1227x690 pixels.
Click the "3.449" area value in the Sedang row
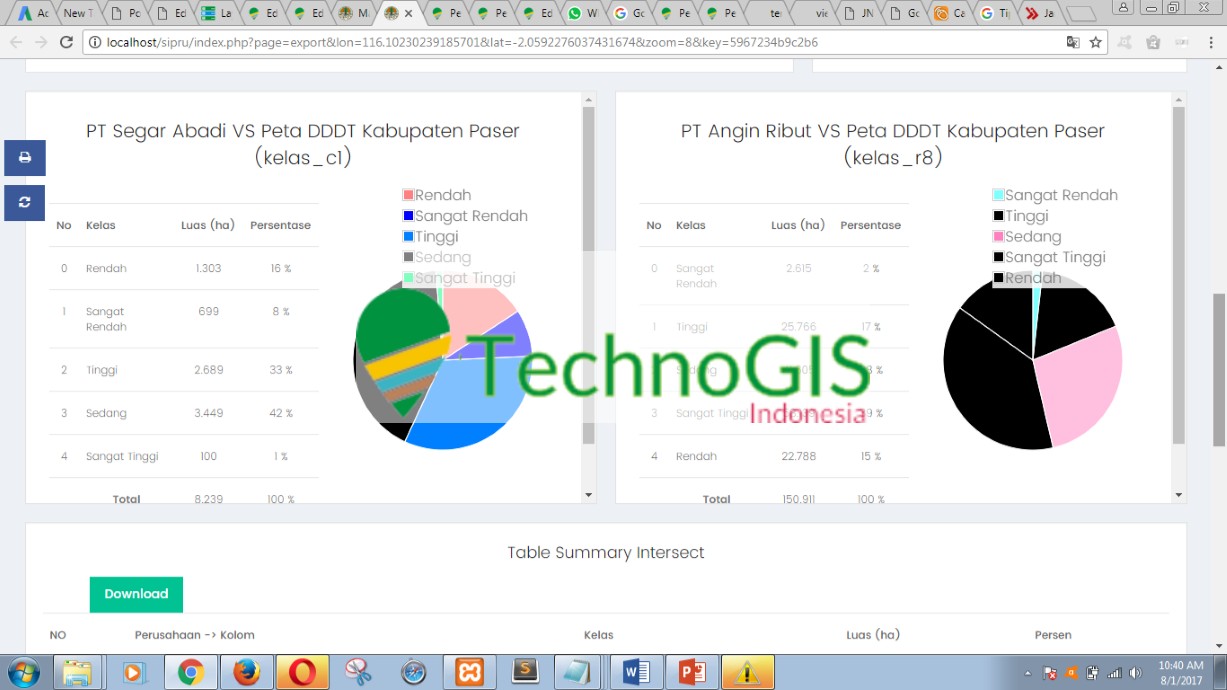pyautogui.click(x=208, y=413)
